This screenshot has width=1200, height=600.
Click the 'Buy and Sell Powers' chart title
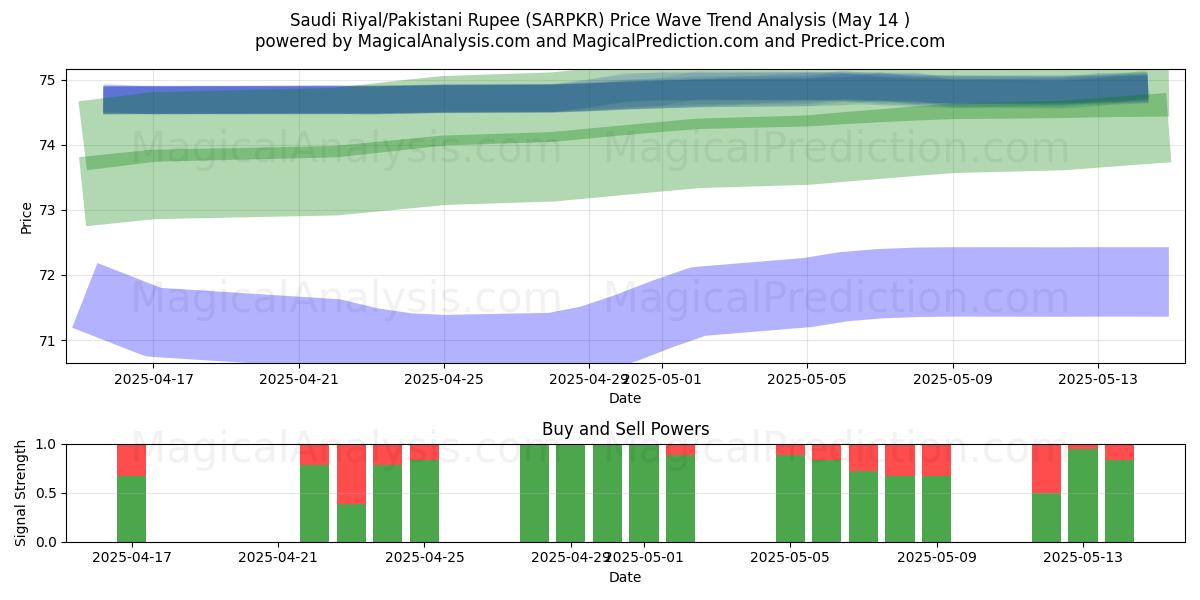coord(625,429)
